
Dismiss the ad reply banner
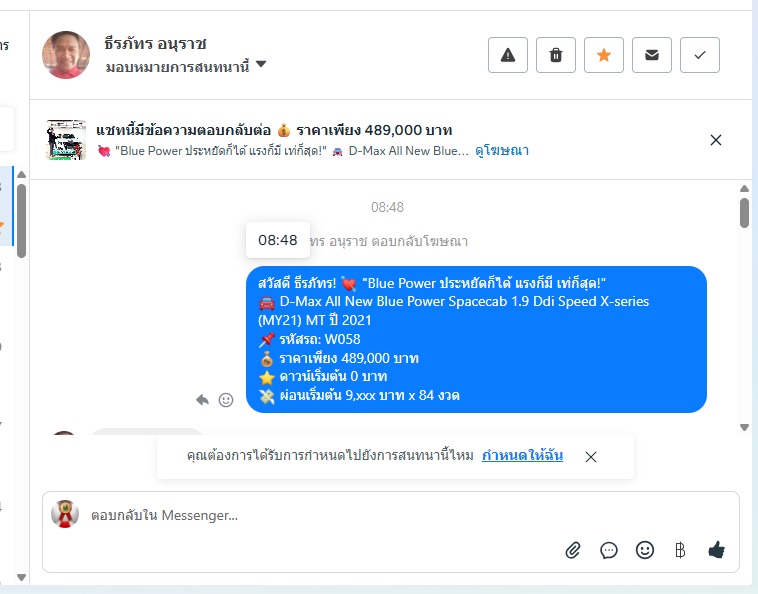pos(715,140)
